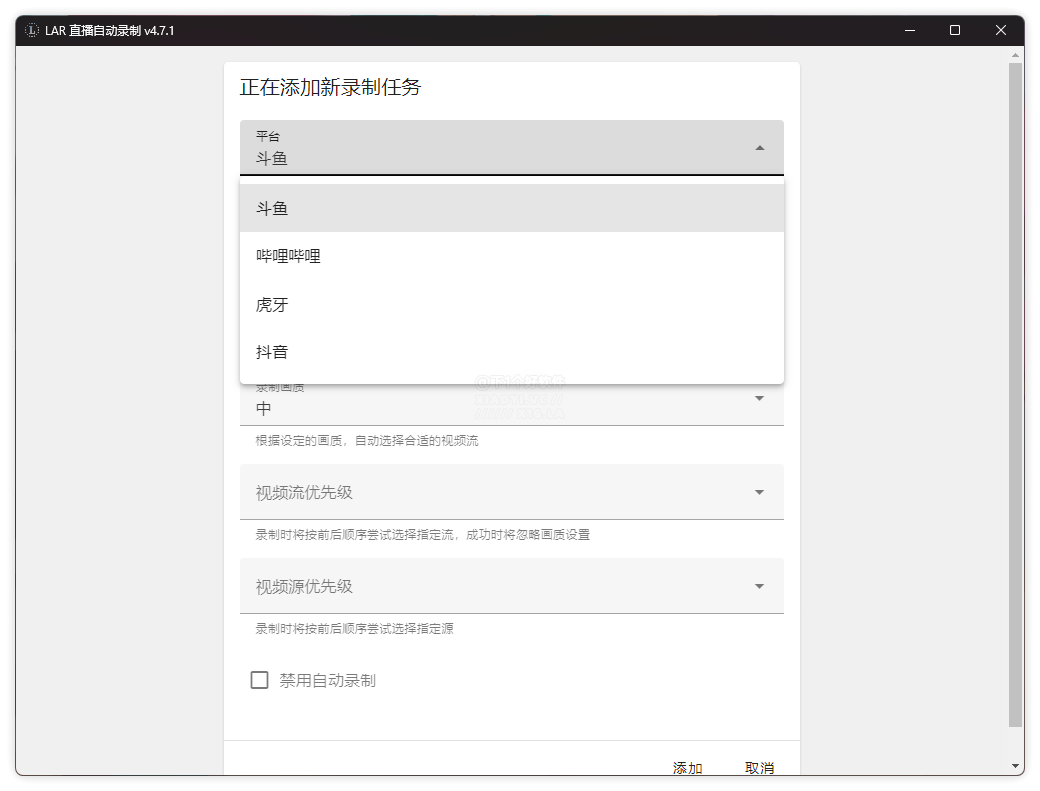The width and height of the screenshot is (1040, 791).
Task: Click the vertical scrollbar thumb
Action: coord(1015,395)
